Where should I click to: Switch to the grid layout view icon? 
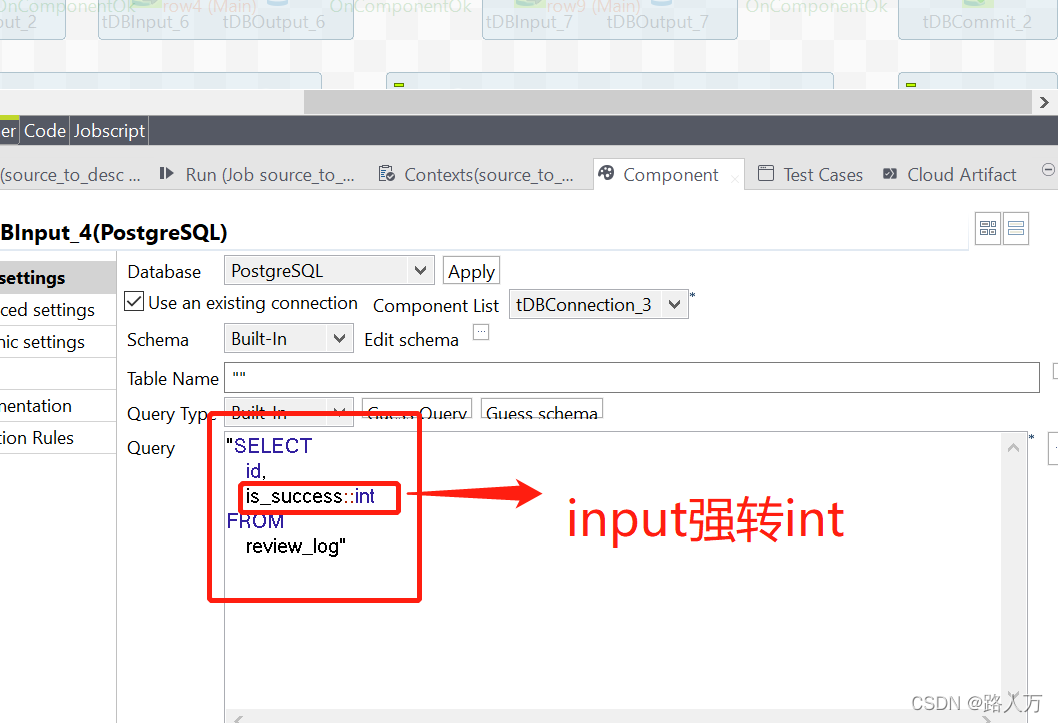point(988,228)
